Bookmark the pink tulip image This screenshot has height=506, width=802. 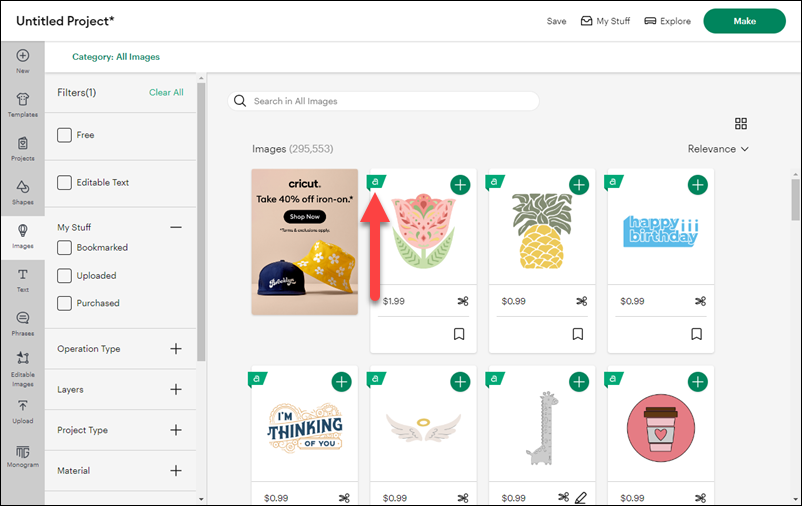[x=459, y=334]
